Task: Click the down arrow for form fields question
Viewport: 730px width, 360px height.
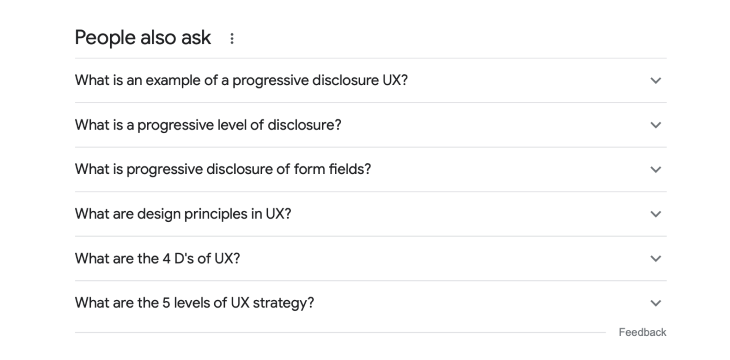Action: (656, 170)
